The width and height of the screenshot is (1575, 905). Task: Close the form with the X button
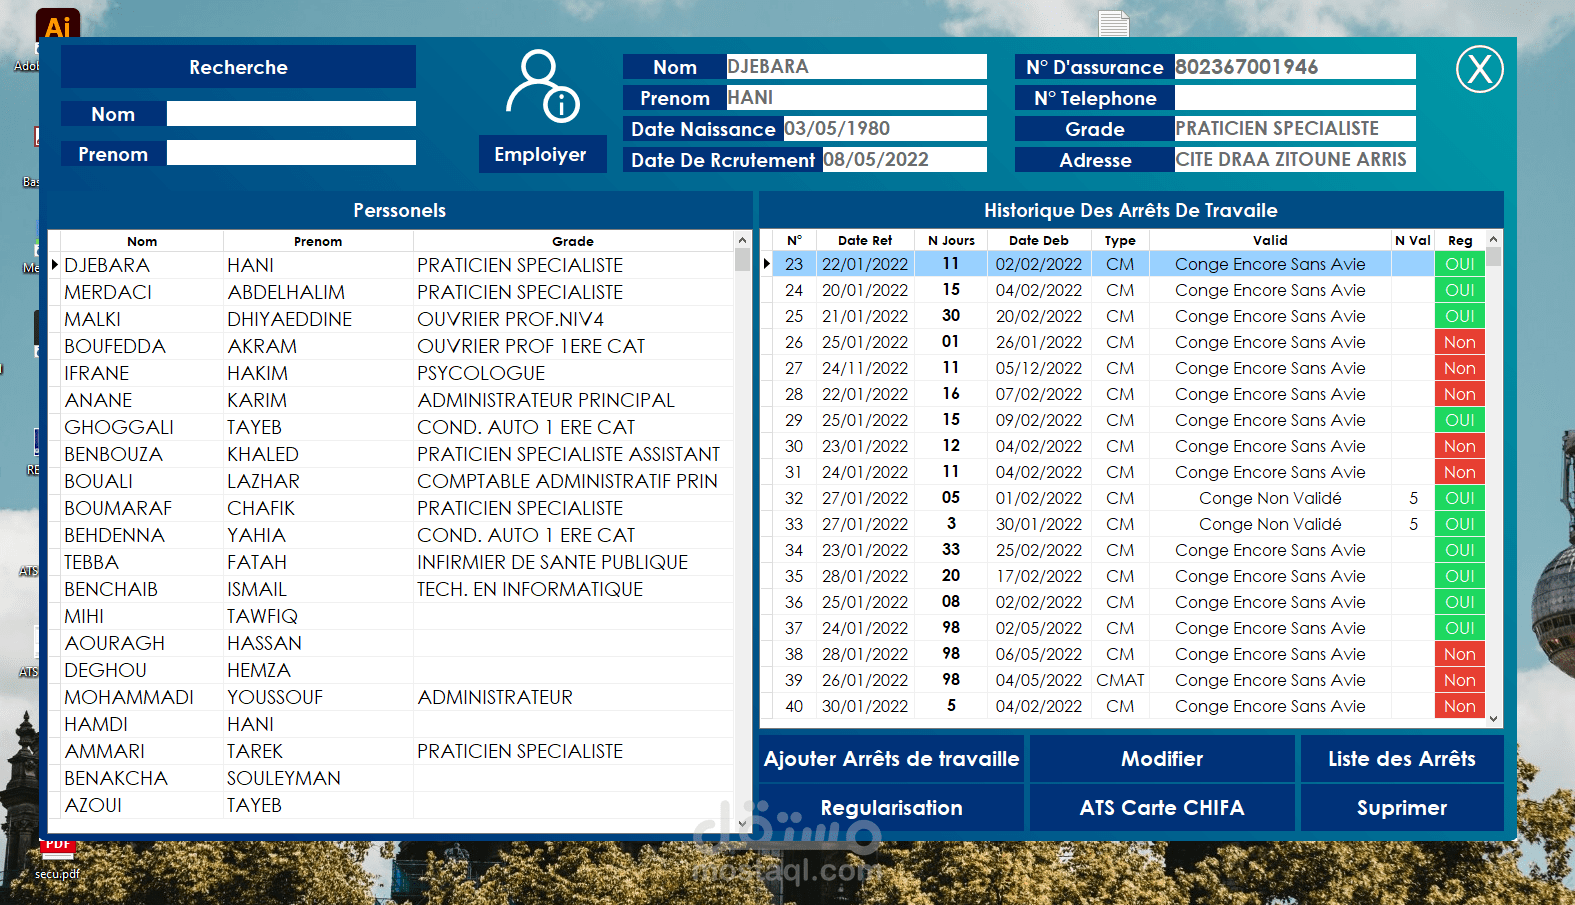(x=1479, y=69)
